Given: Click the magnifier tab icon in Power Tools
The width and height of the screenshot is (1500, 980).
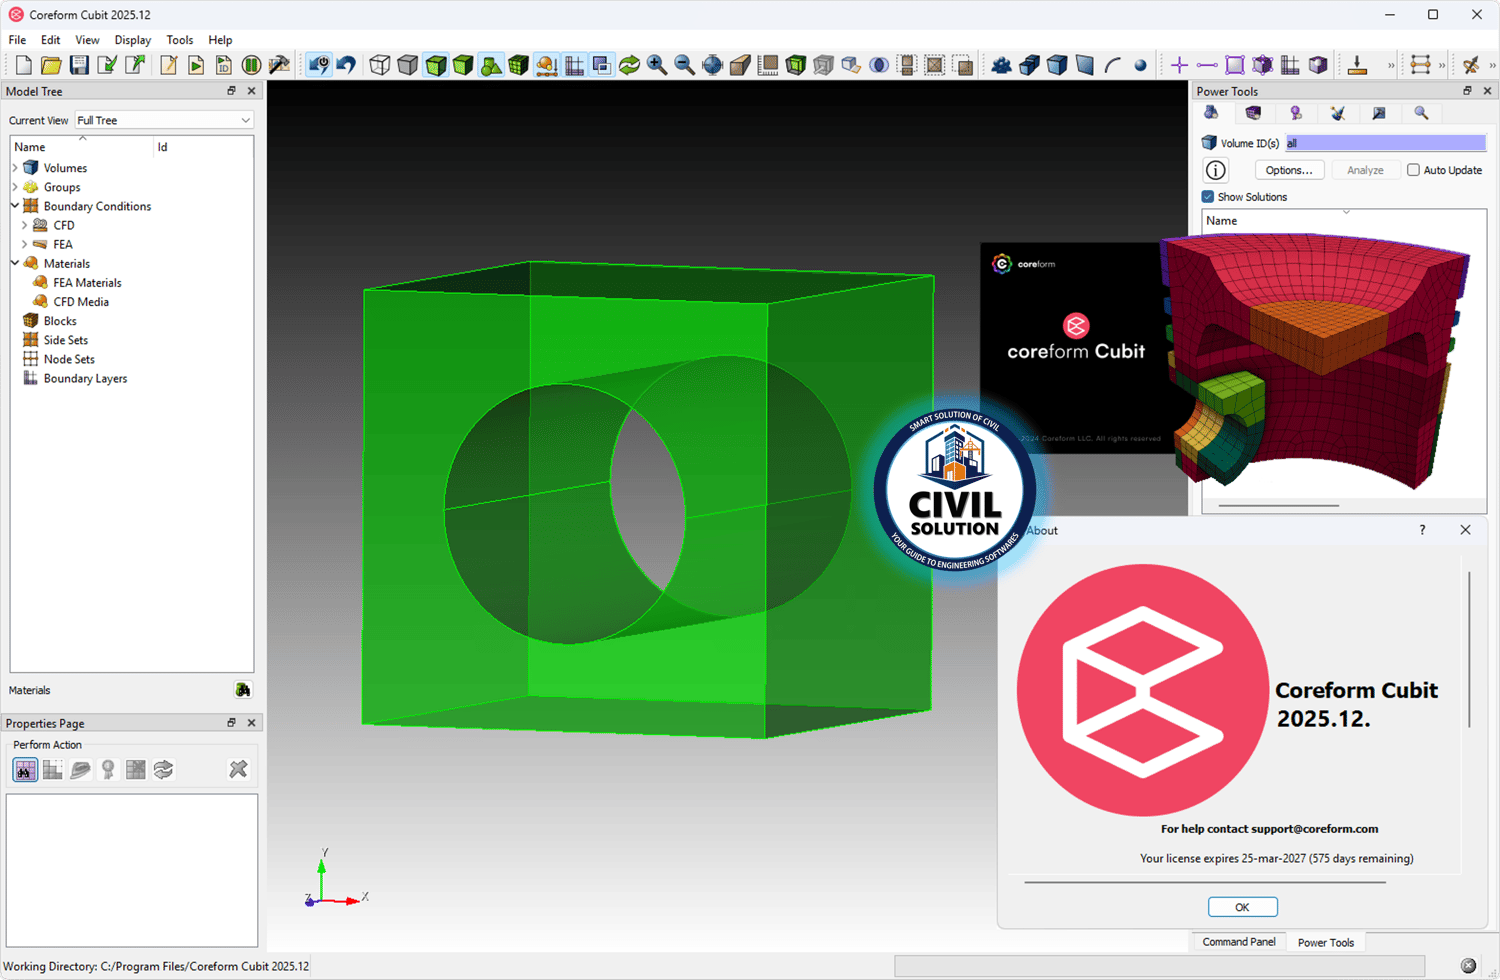Looking at the screenshot, I should coord(1421,113).
